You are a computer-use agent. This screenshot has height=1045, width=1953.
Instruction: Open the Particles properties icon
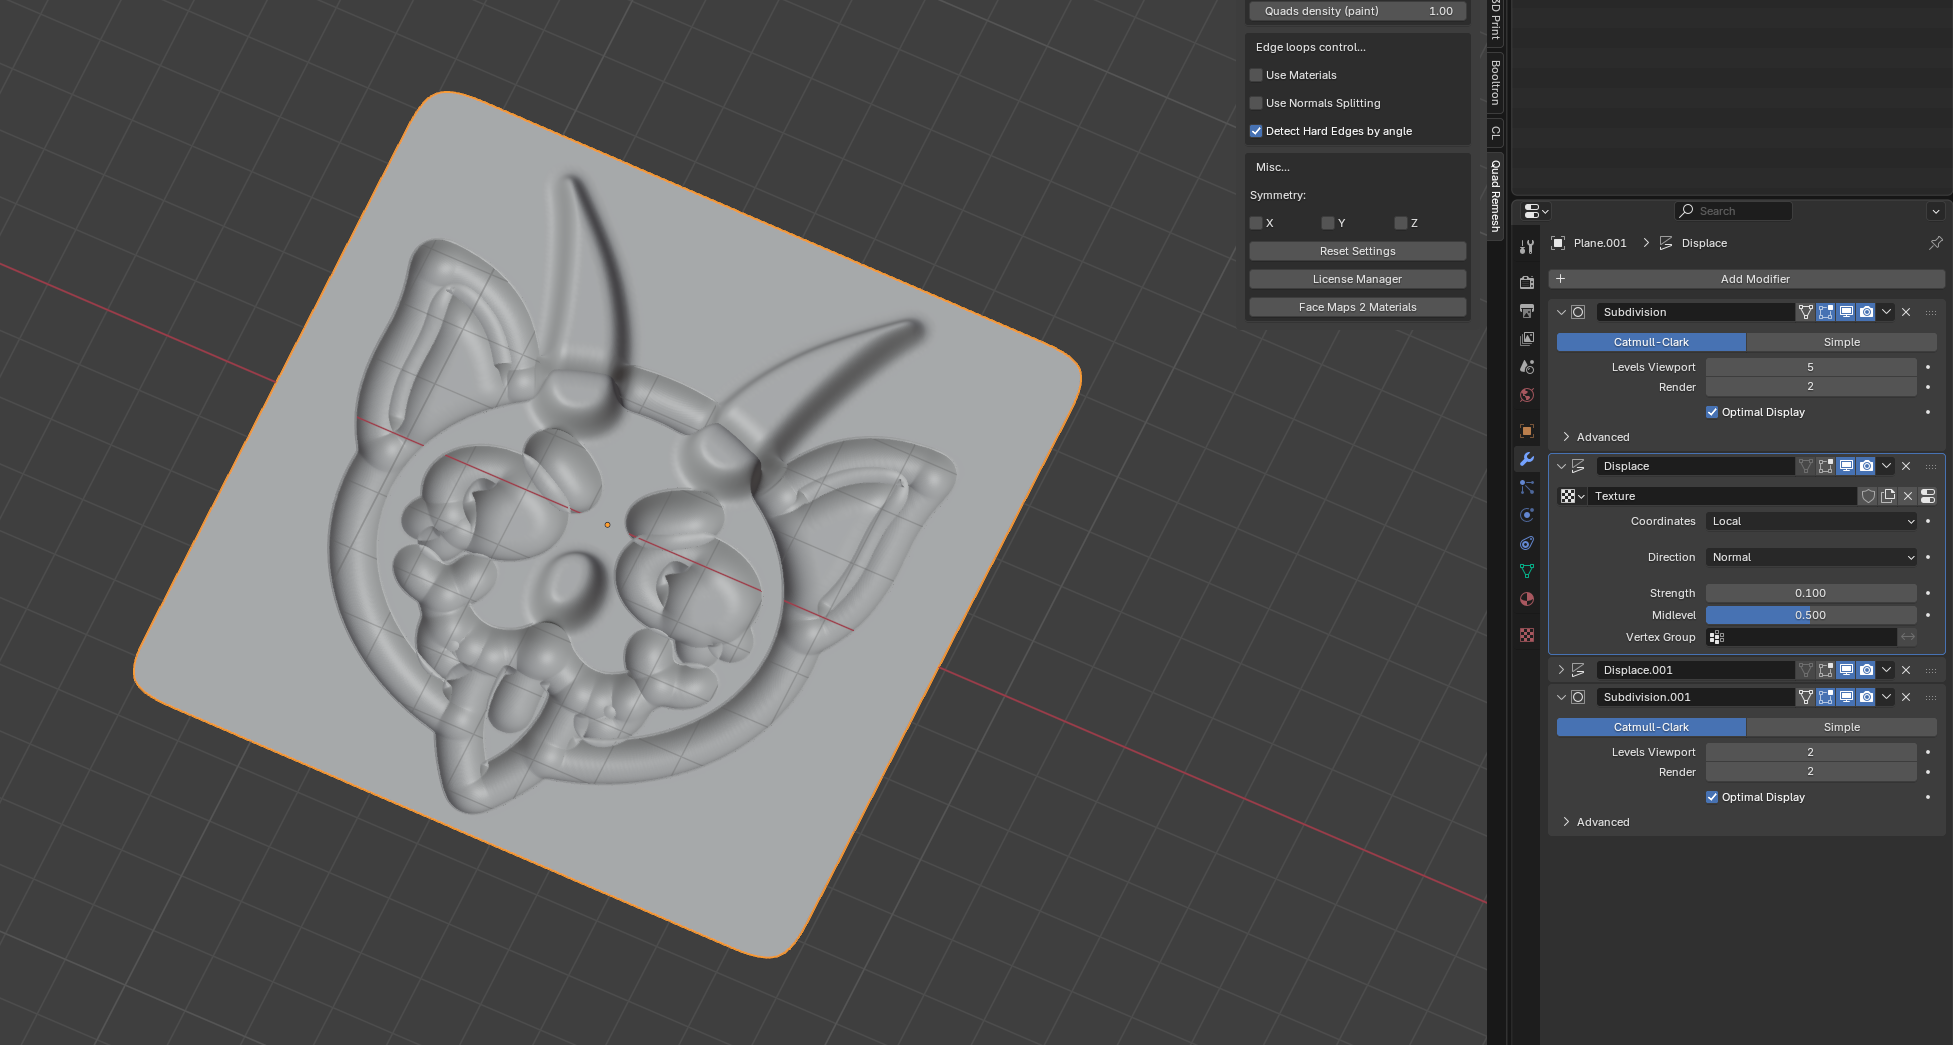(x=1526, y=487)
